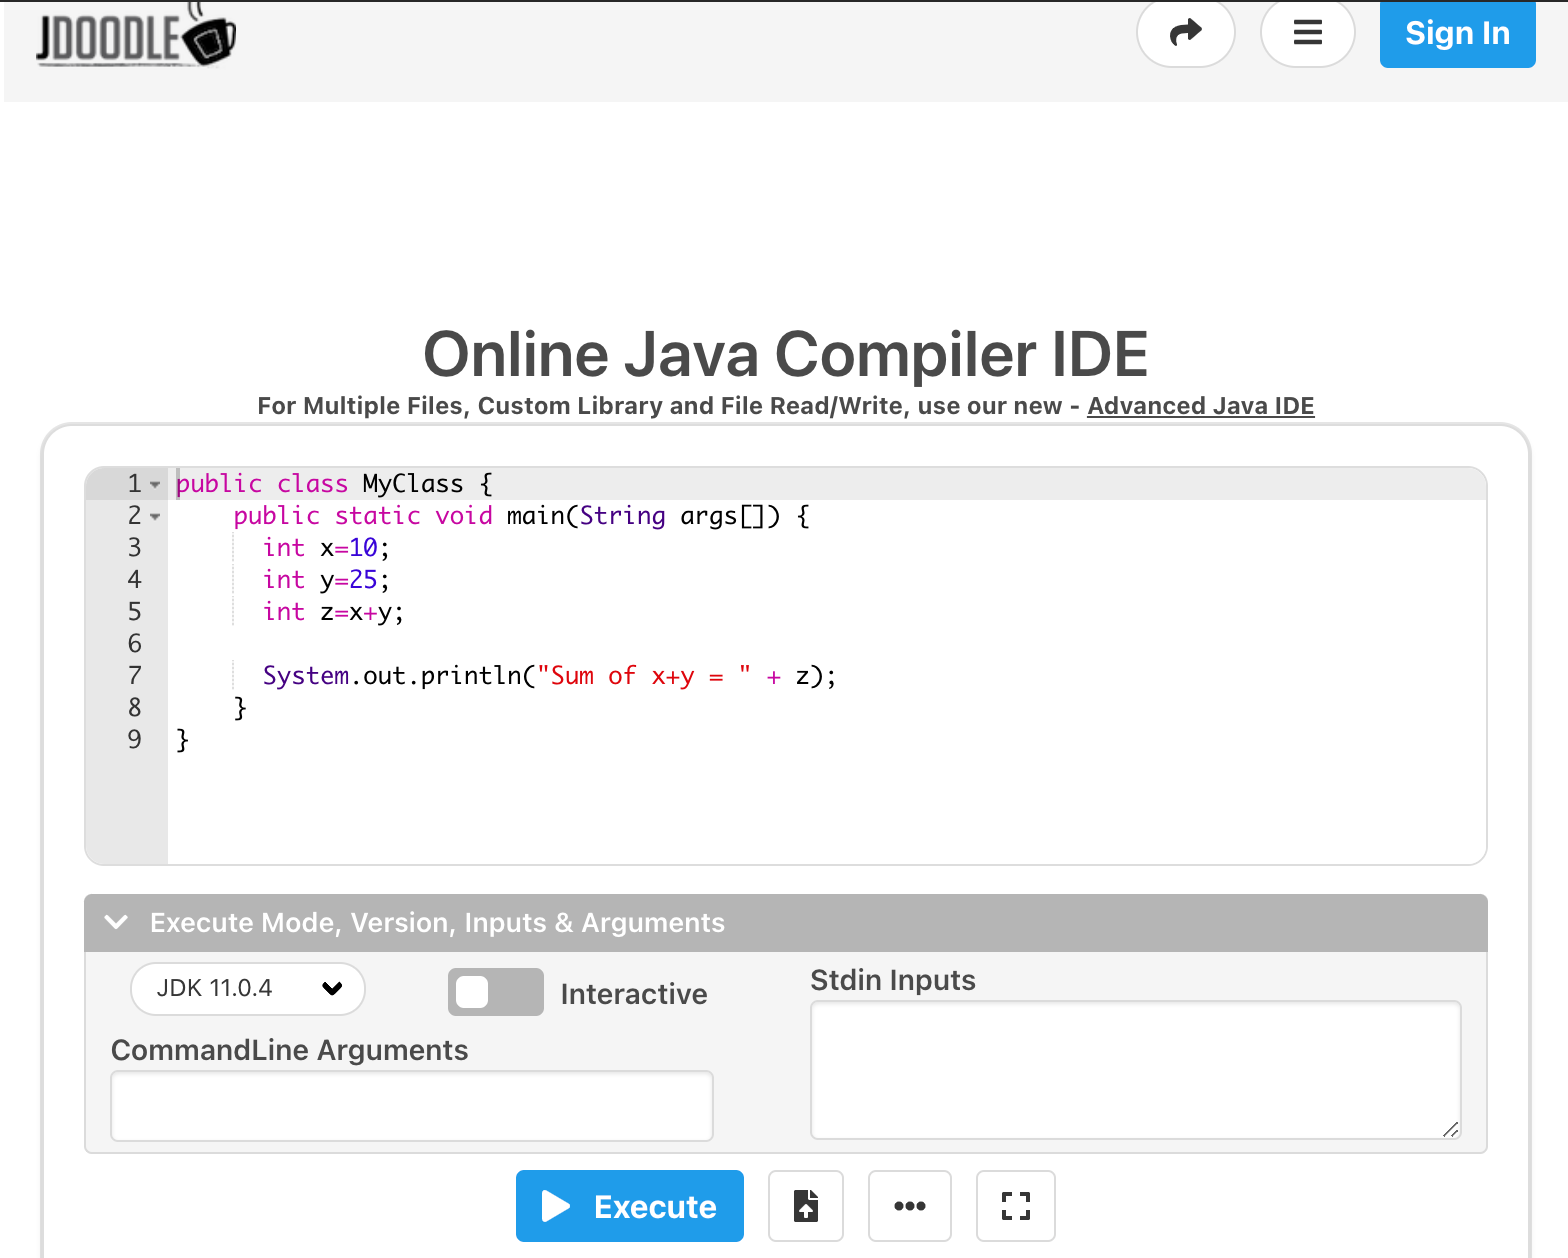Click the 'int x=10;' code line
Screen dimensions: 1568x1258
click(326, 548)
